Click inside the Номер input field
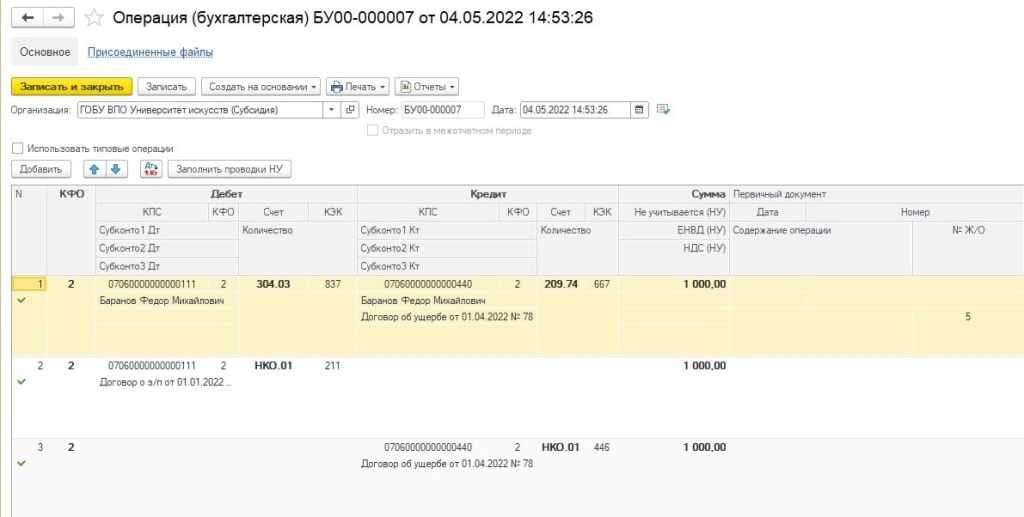1024x517 pixels. click(442, 110)
